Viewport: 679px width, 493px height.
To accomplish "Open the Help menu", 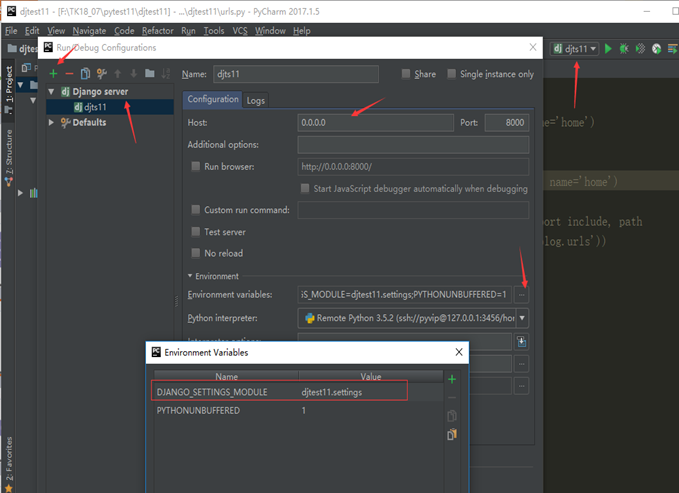I will click(x=302, y=31).
